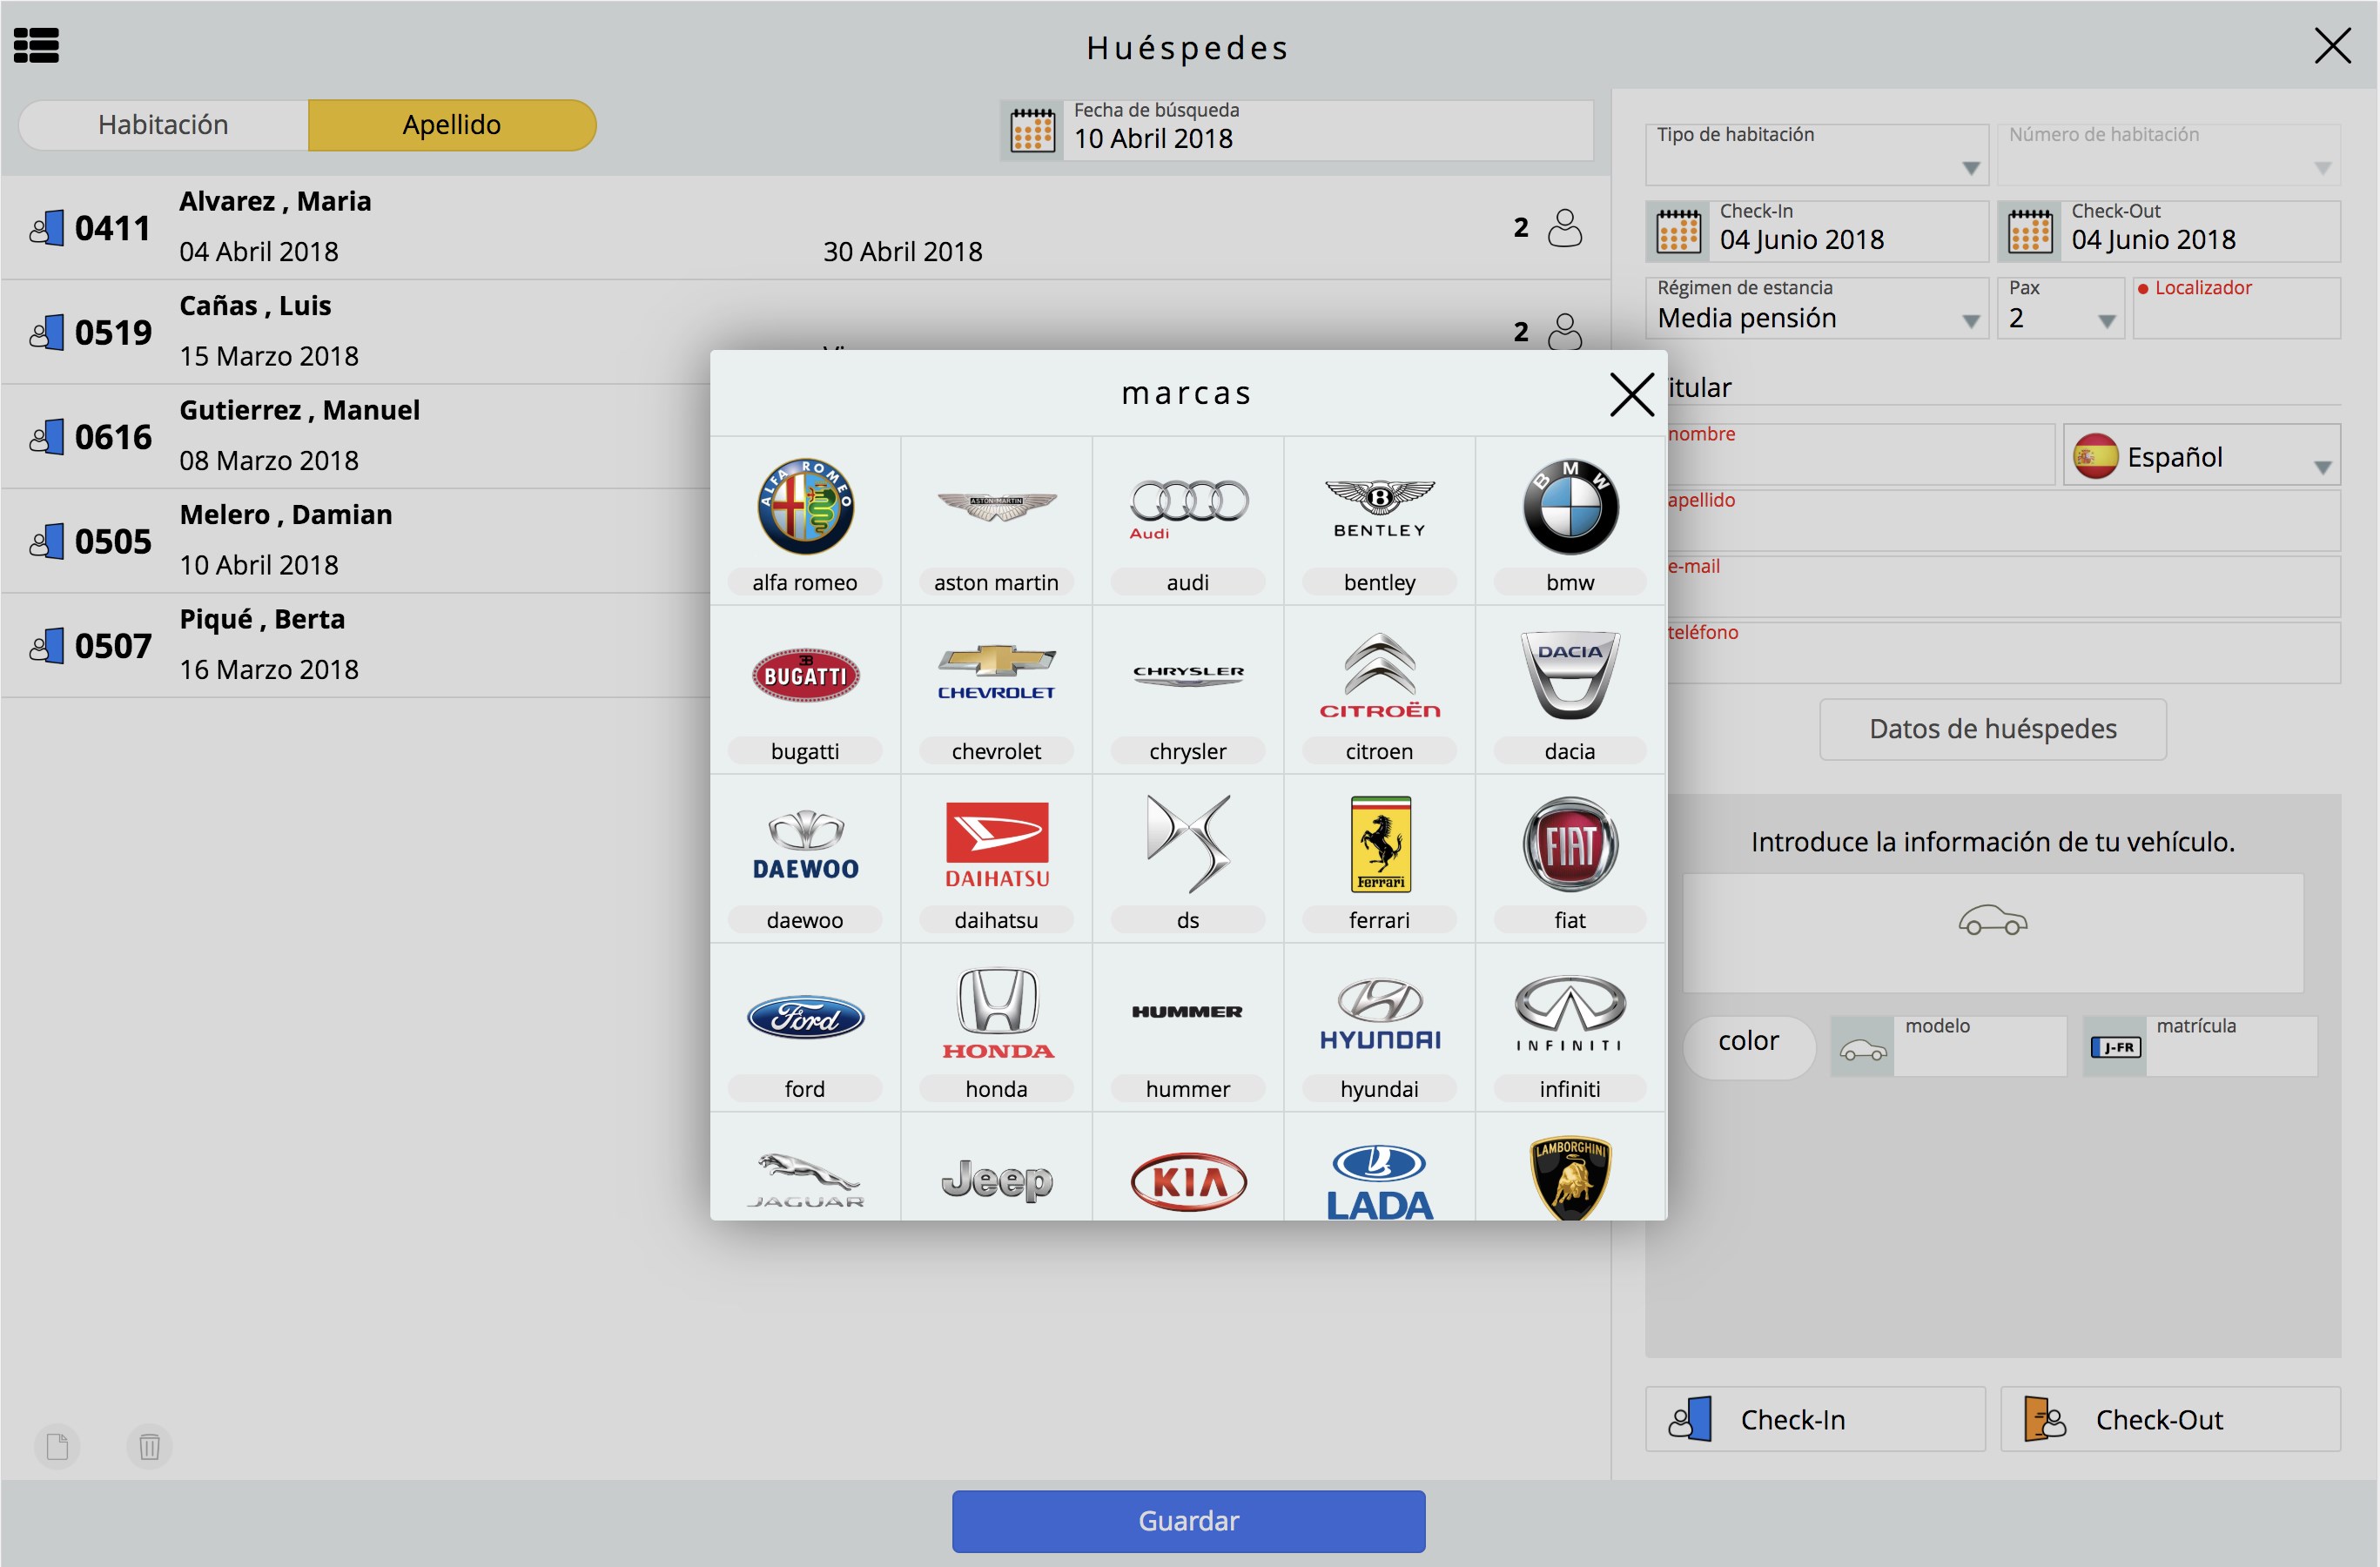Select the Honda logo
This screenshot has height=1567, width=2380.
(997, 1013)
